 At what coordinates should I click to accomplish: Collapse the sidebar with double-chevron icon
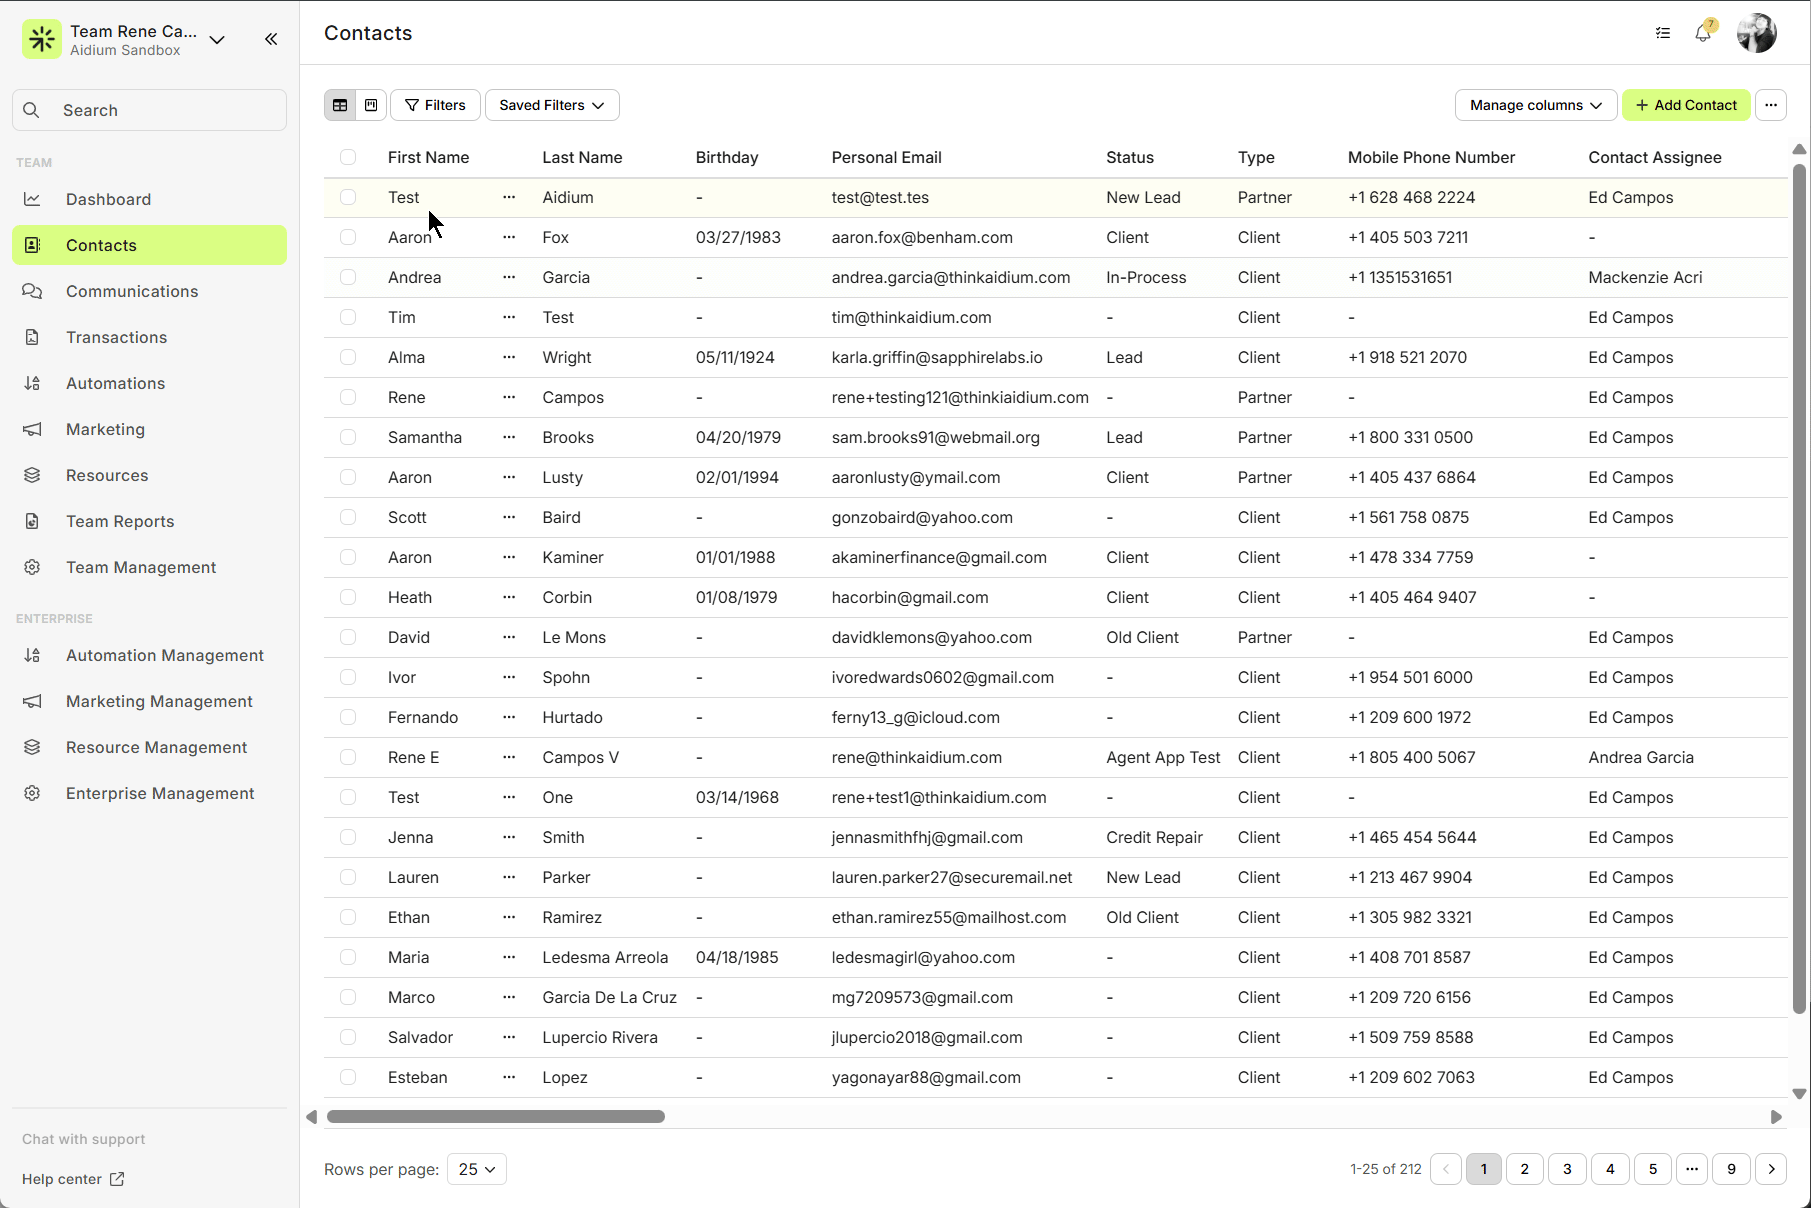tap(271, 39)
